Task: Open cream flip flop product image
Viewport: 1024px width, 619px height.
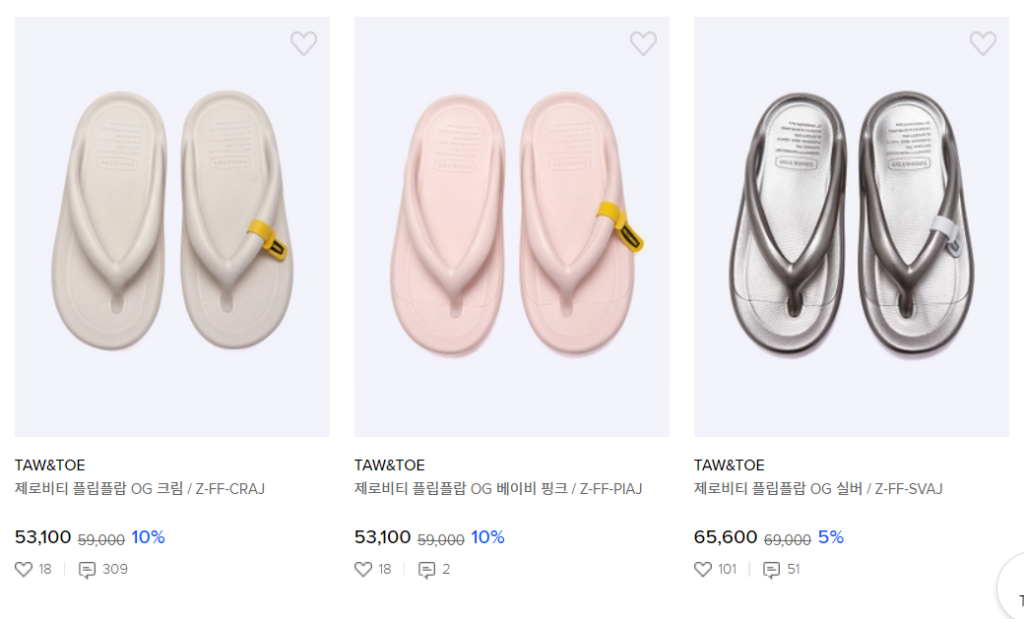Action: point(172,226)
